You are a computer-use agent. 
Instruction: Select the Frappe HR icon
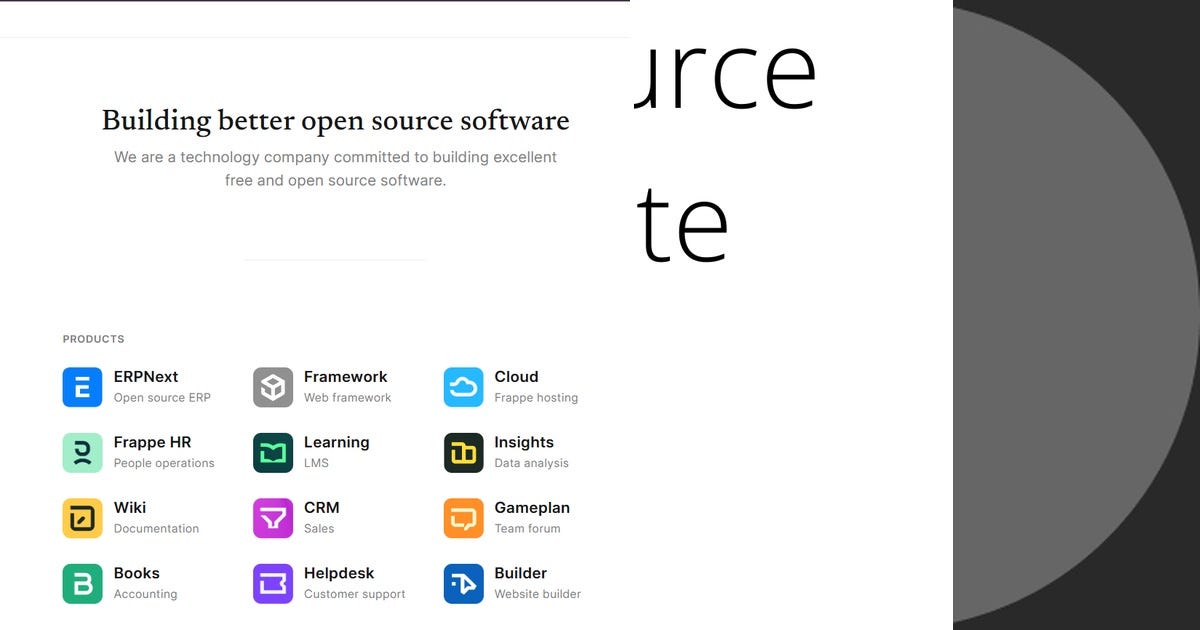pyautogui.click(x=82, y=452)
